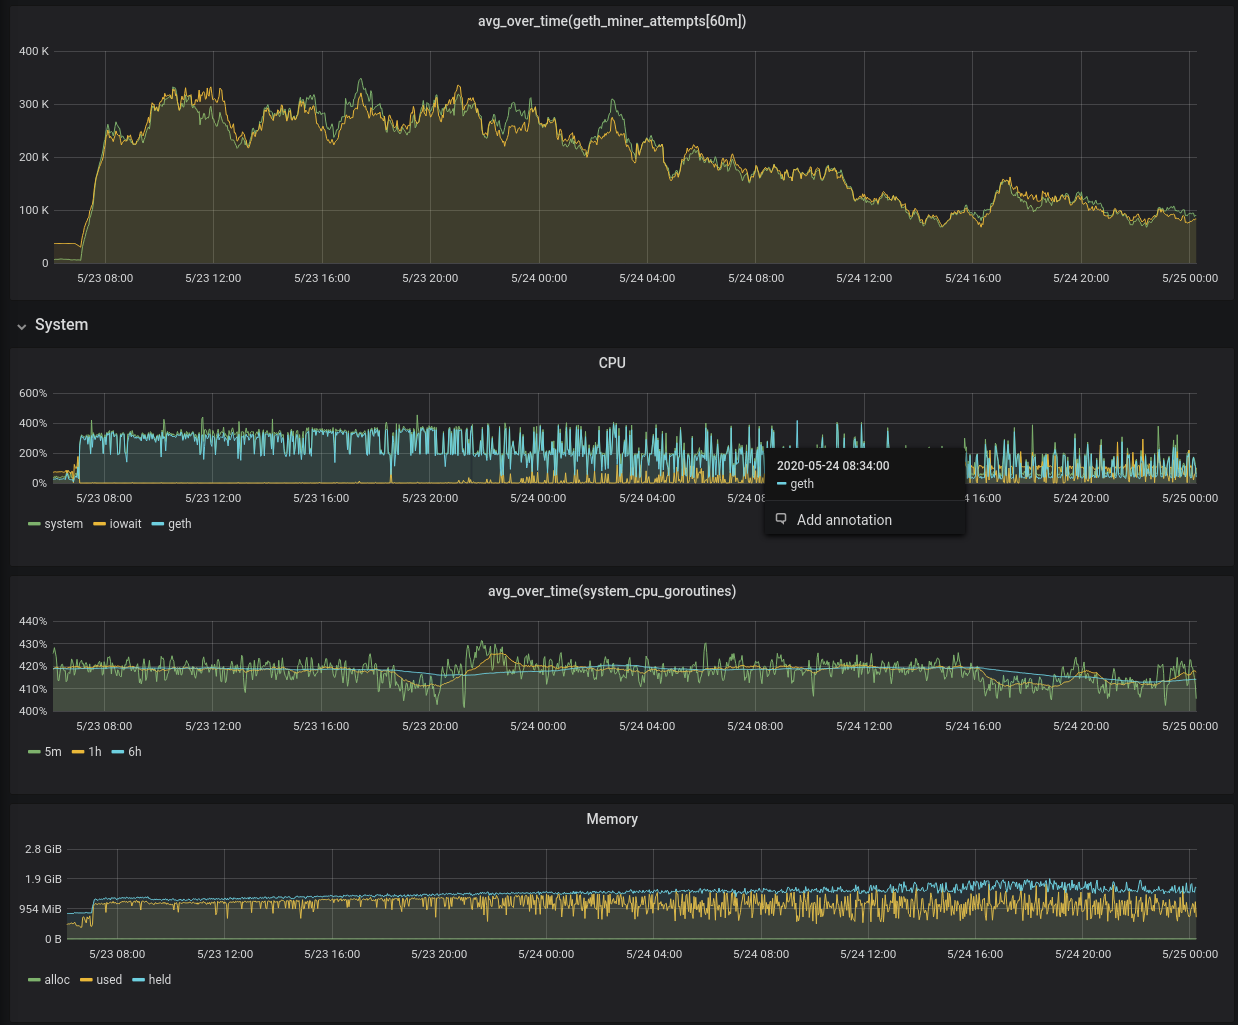Image resolution: width=1238 pixels, height=1025 pixels.
Task: Click the geth entry in the tooltip
Action: pos(802,484)
